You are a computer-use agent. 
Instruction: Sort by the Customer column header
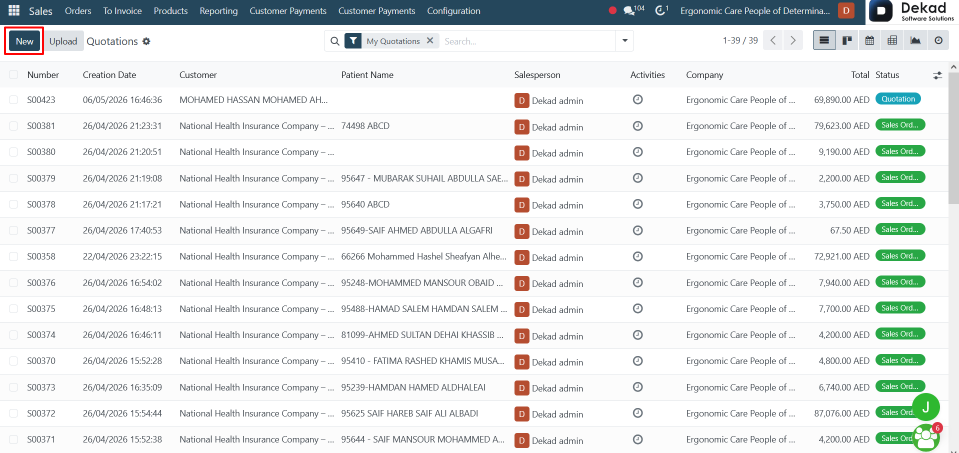(198, 75)
